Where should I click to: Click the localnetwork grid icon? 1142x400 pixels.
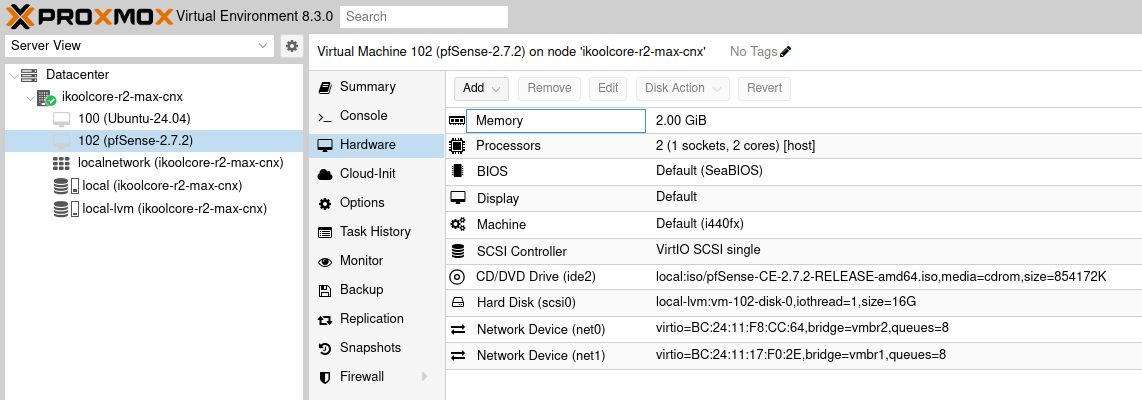coord(62,163)
